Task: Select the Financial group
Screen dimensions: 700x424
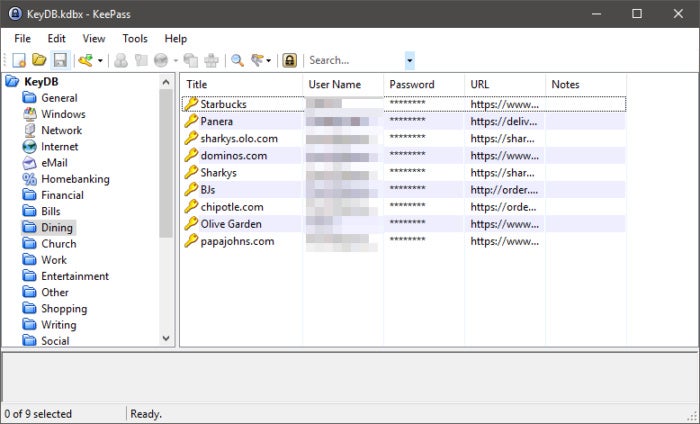Action: point(62,195)
